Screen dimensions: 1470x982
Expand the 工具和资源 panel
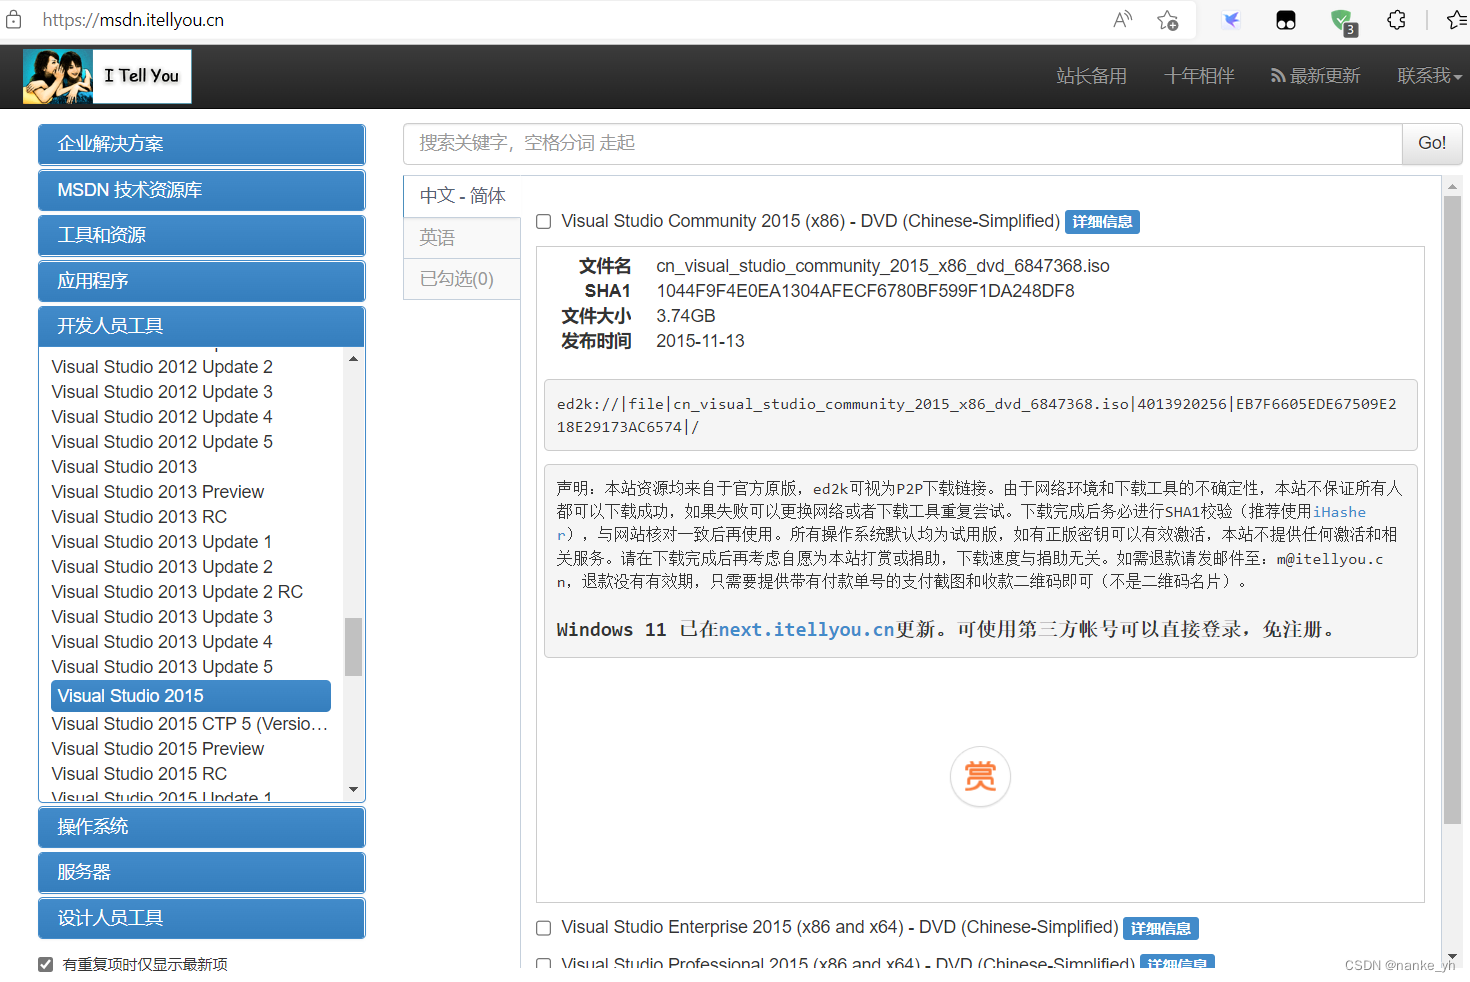coord(202,235)
